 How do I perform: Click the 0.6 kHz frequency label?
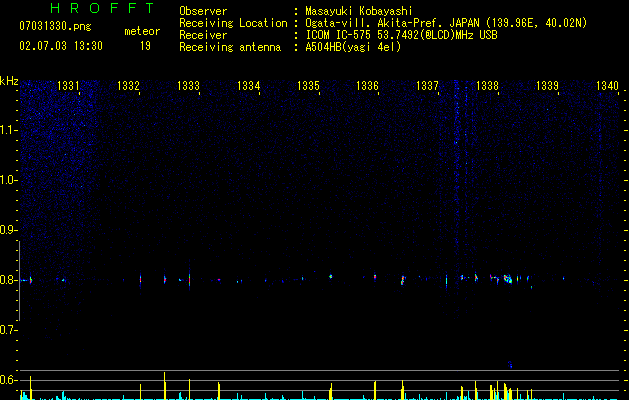pyautogui.click(x=8, y=380)
